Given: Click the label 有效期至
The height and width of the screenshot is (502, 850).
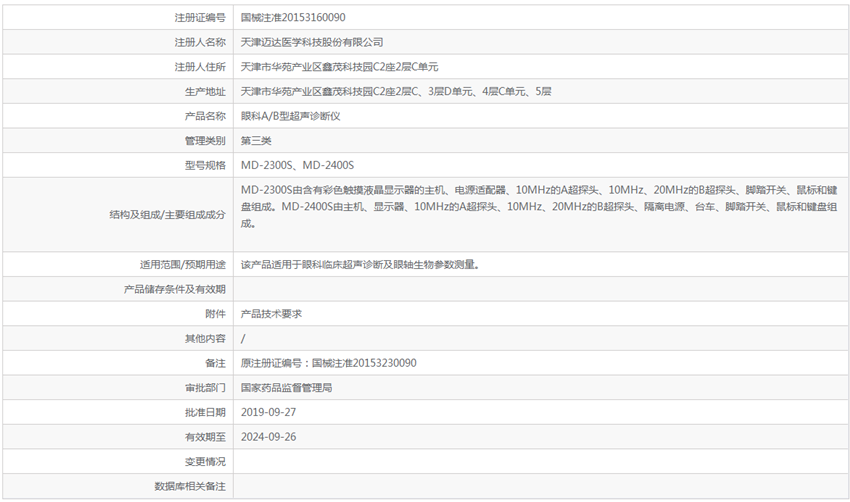Looking at the screenshot, I should (x=205, y=437).
